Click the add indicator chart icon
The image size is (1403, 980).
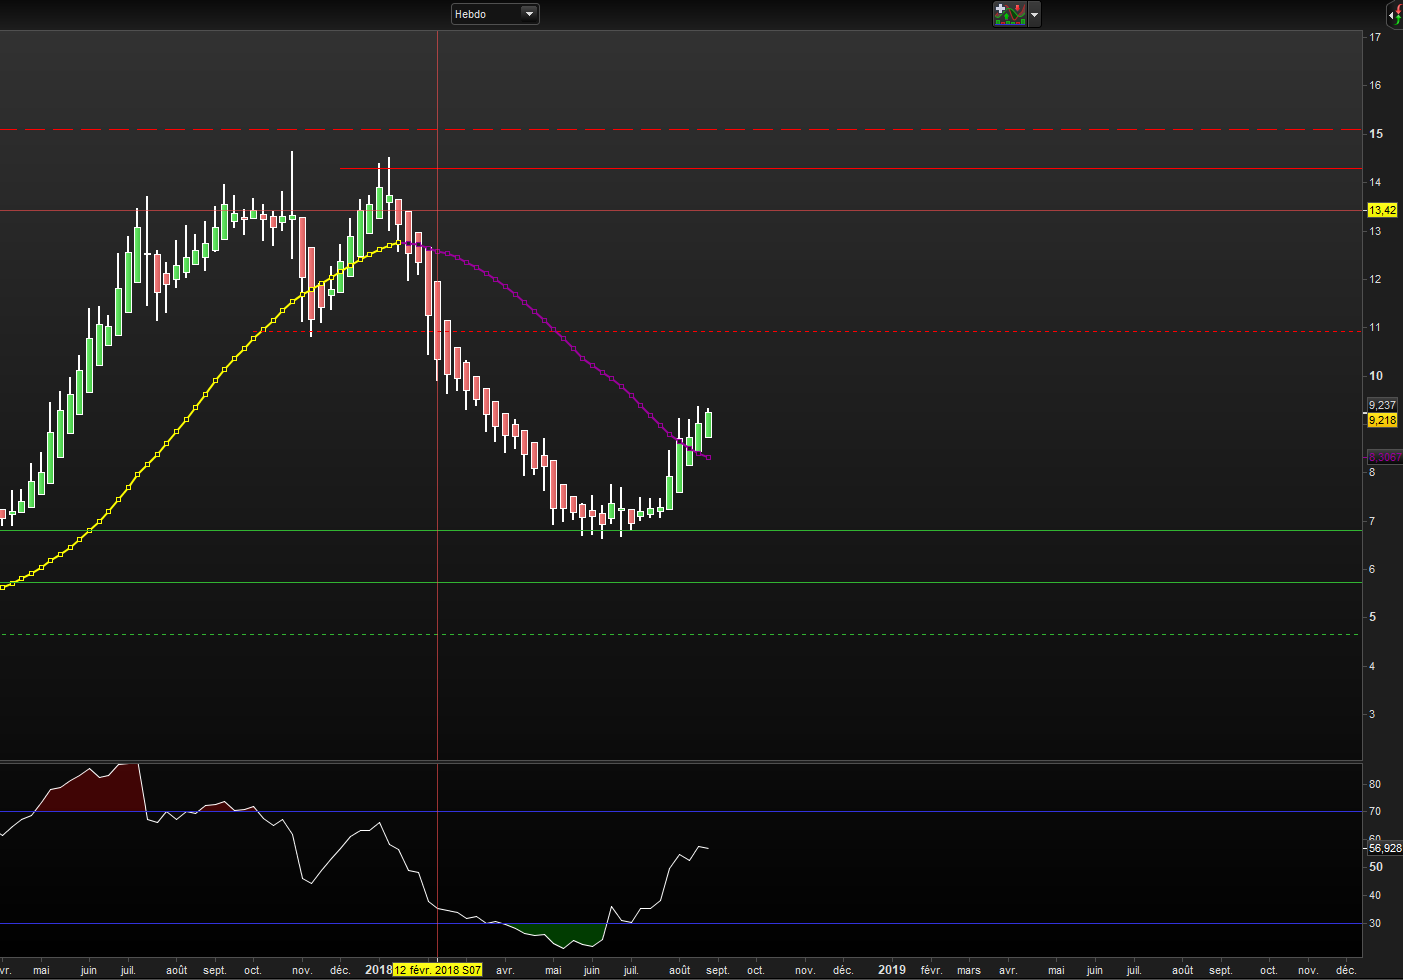point(1010,14)
